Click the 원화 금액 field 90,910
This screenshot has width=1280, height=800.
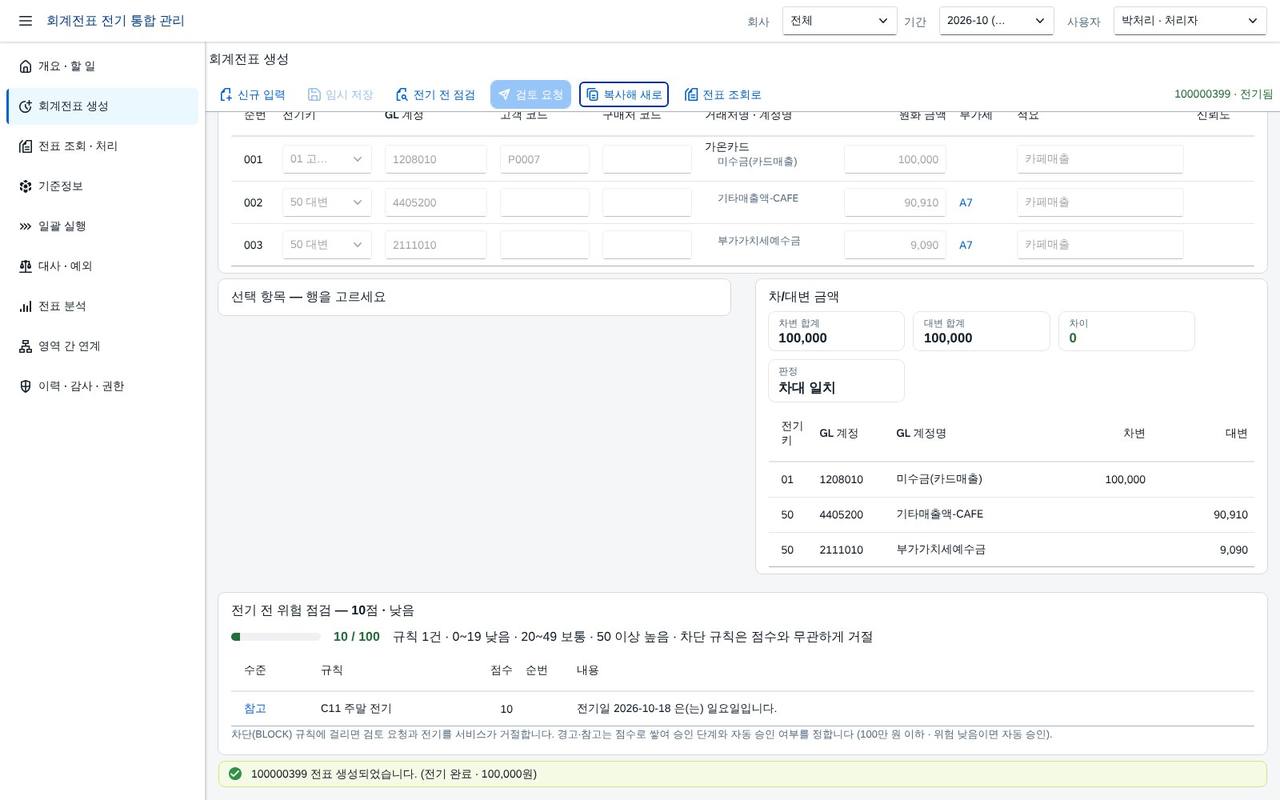895,202
